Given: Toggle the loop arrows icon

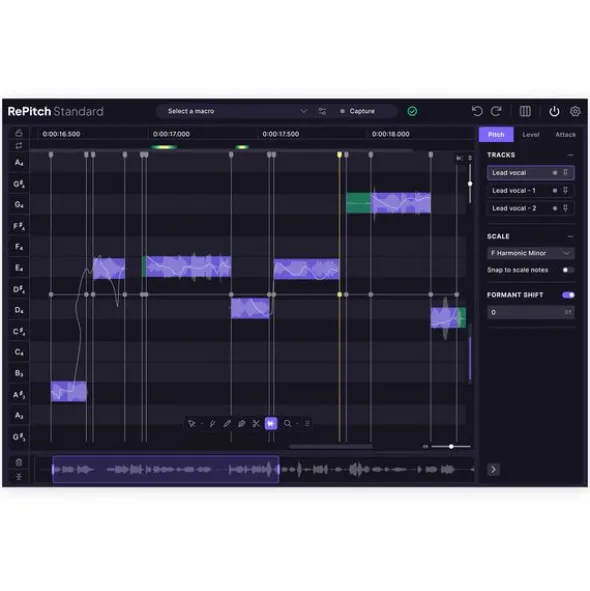Looking at the screenshot, I should click(x=19, y=145).
